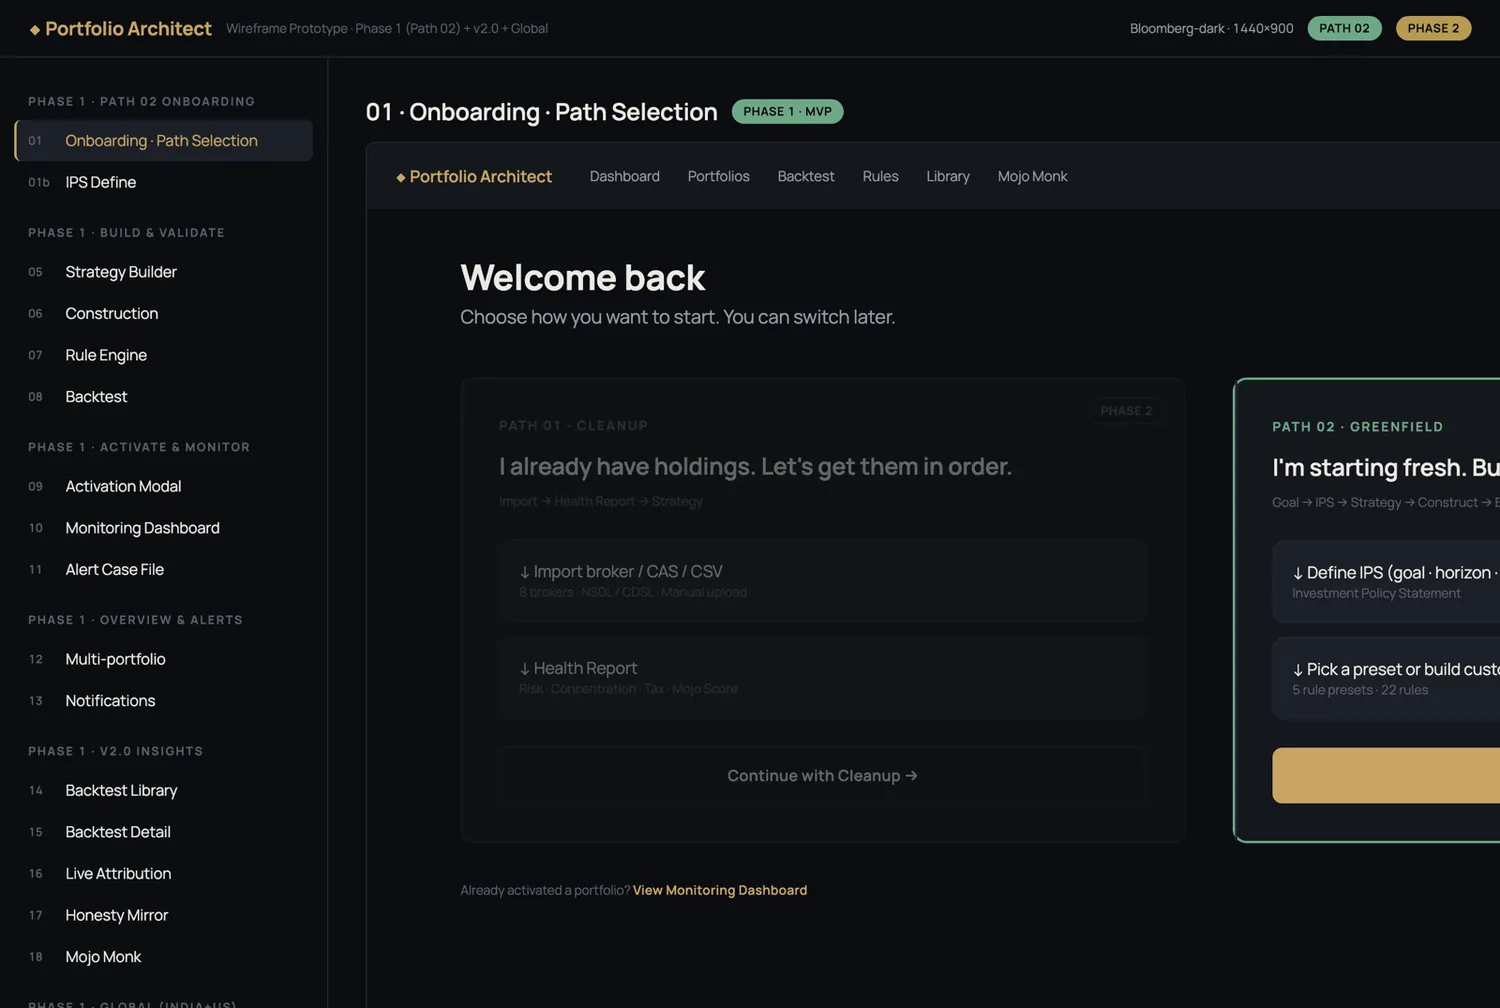Open Live Attribution from sidebar

click(164, 874)
